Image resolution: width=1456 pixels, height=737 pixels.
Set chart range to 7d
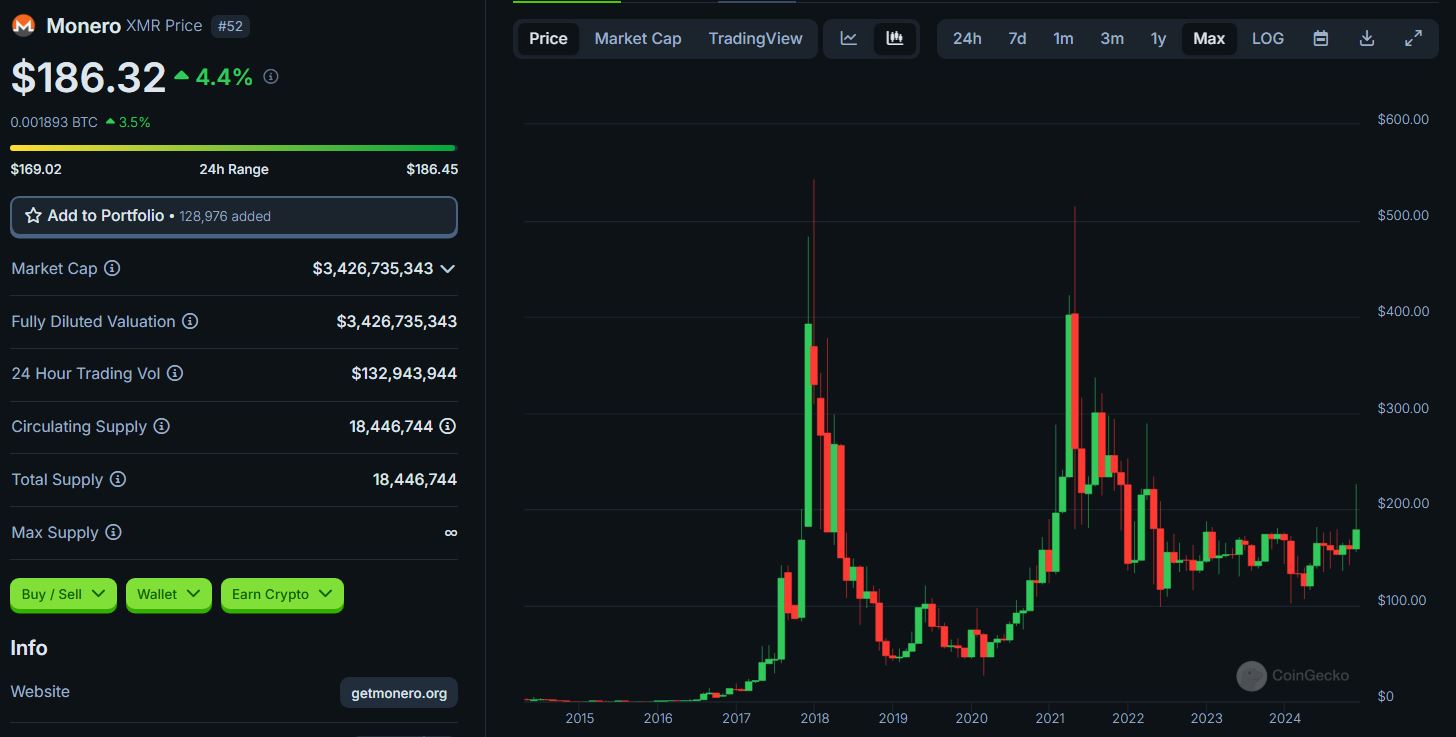(x=1017, y=38)
